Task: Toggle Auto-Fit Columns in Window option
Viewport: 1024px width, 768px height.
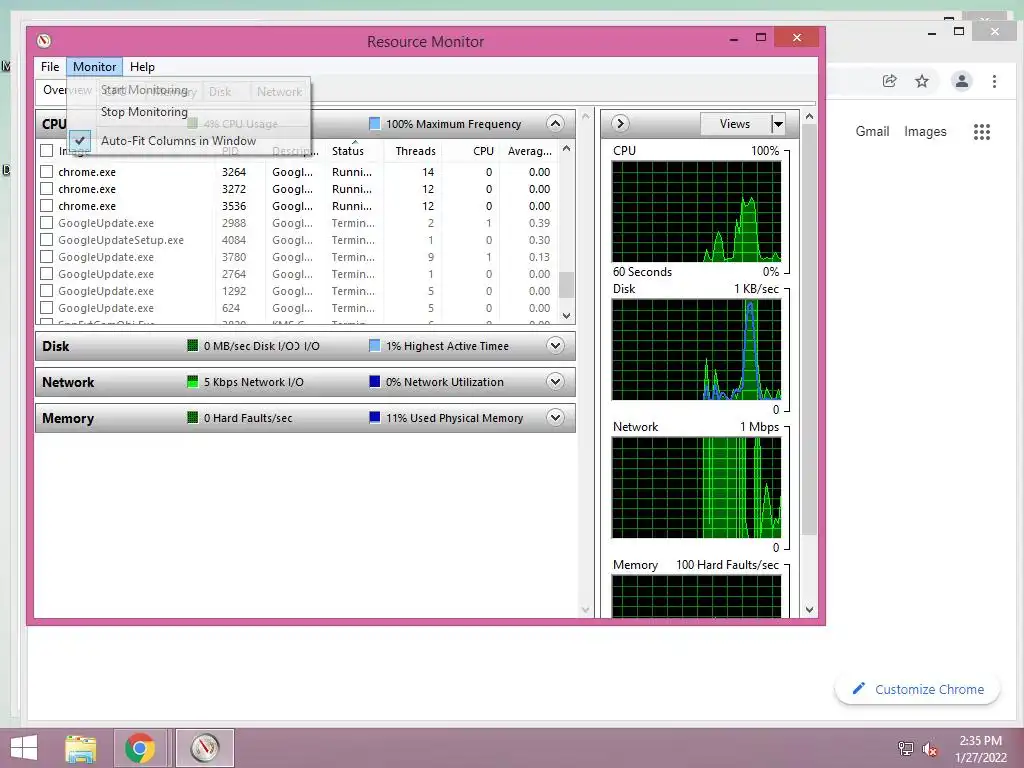Action: [189, 140]
